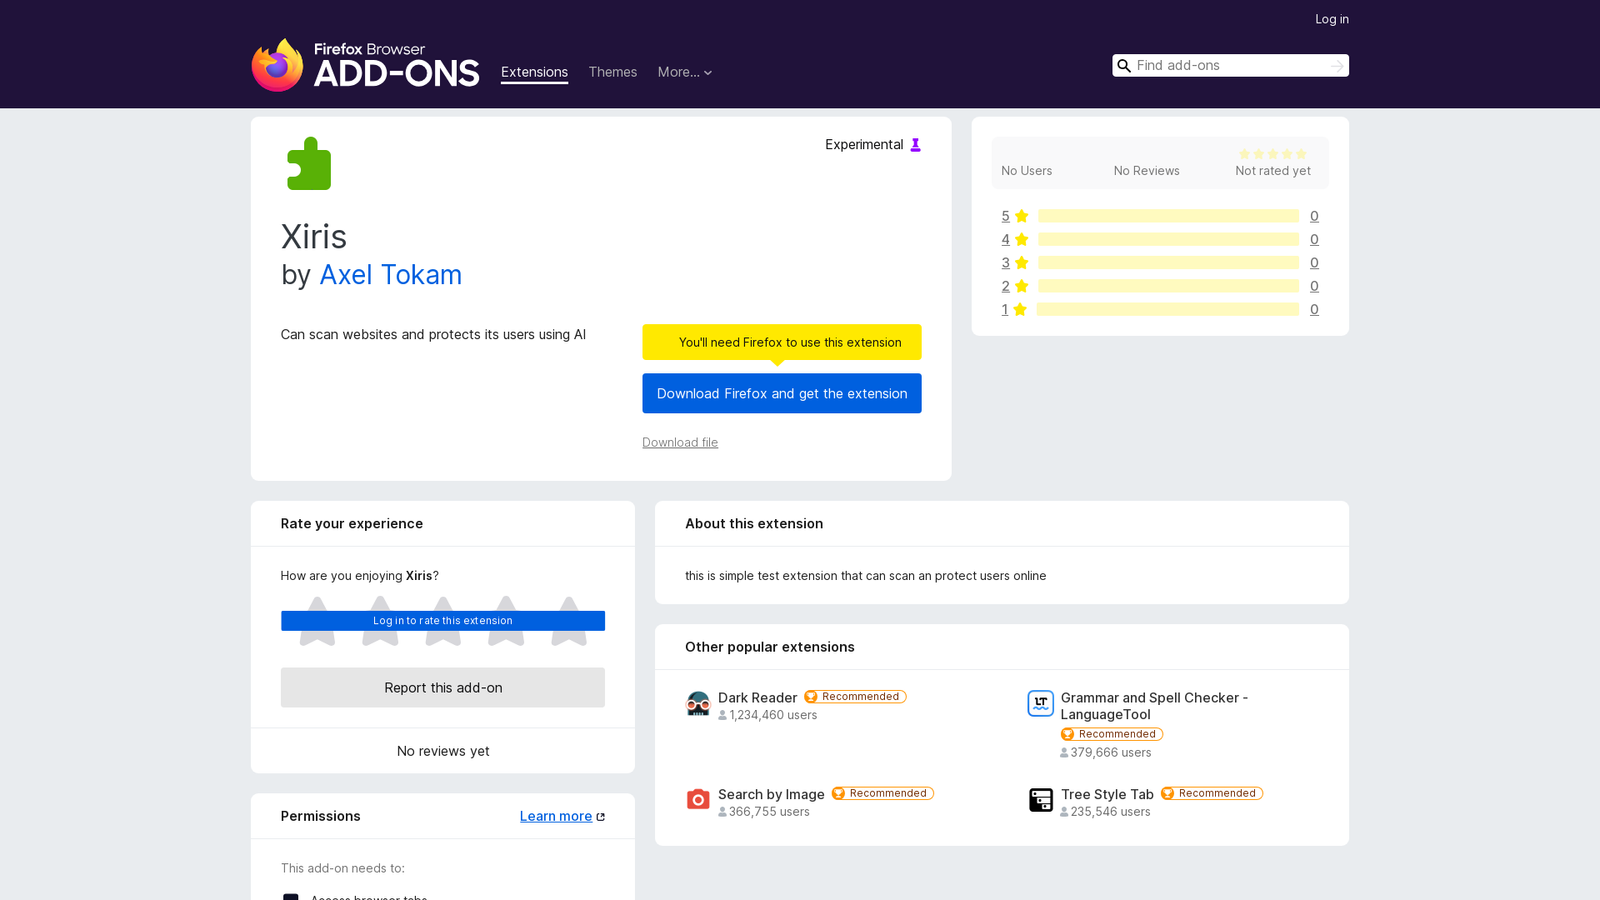
Task: Click the Report this add-on button
Action: (x=443, y=688)
